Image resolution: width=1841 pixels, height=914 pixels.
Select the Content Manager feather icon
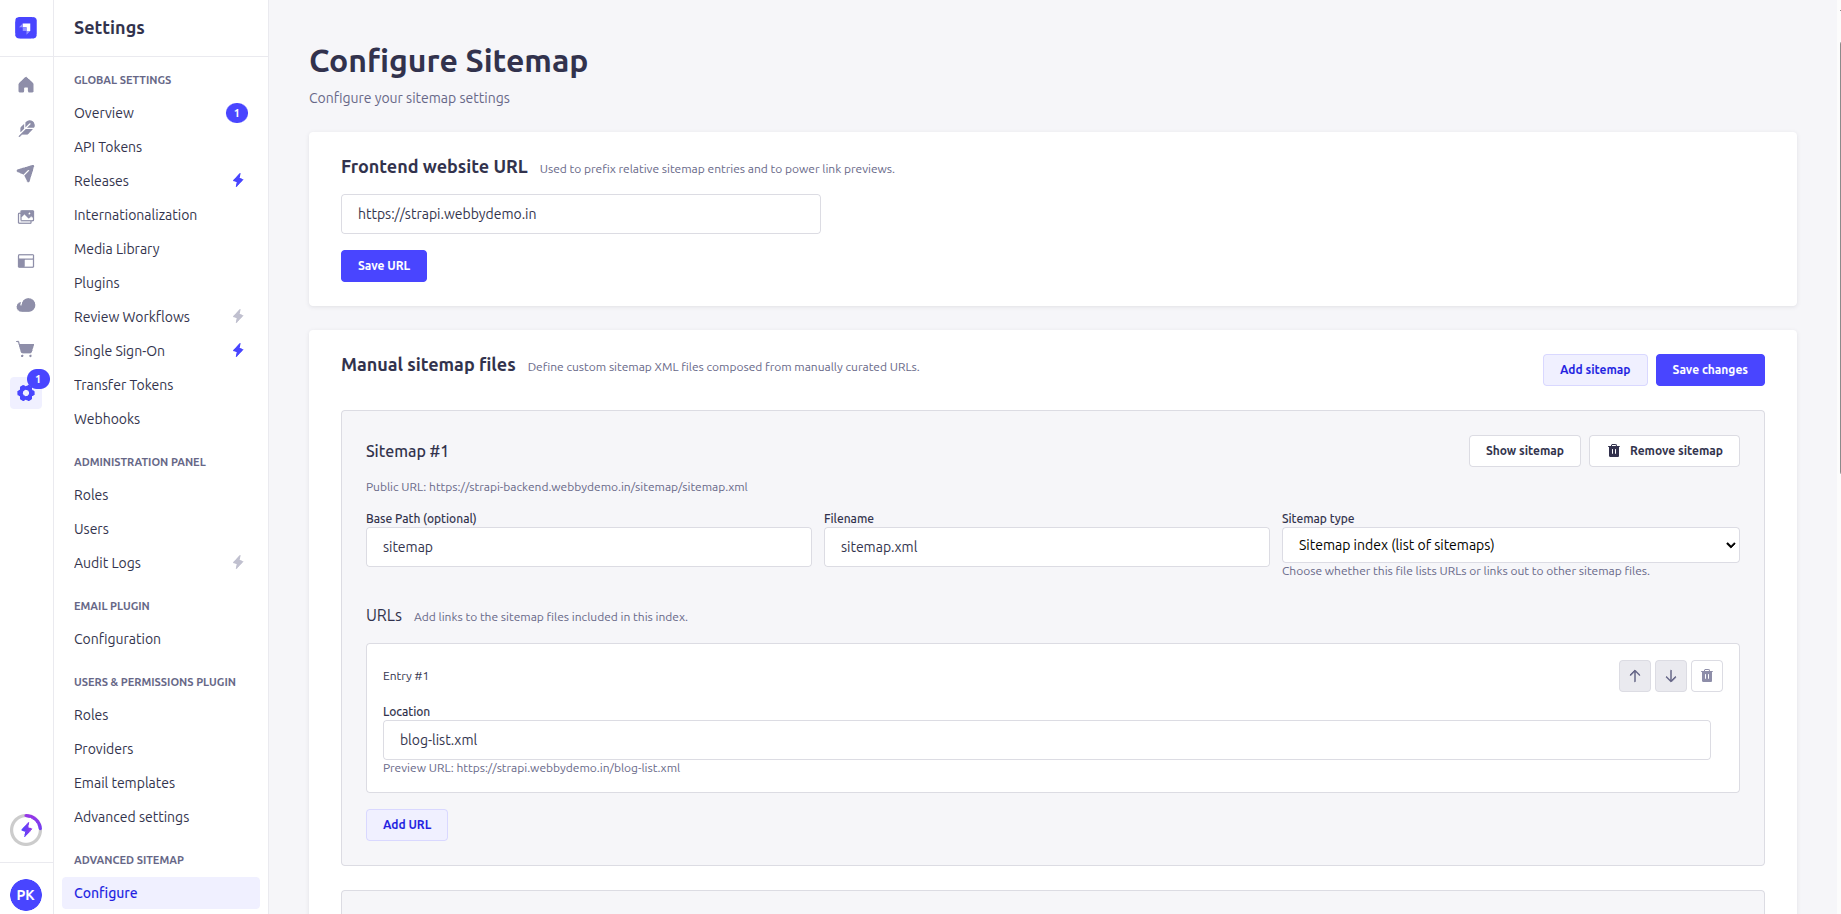pyautogui.click(x=26, y=129)
